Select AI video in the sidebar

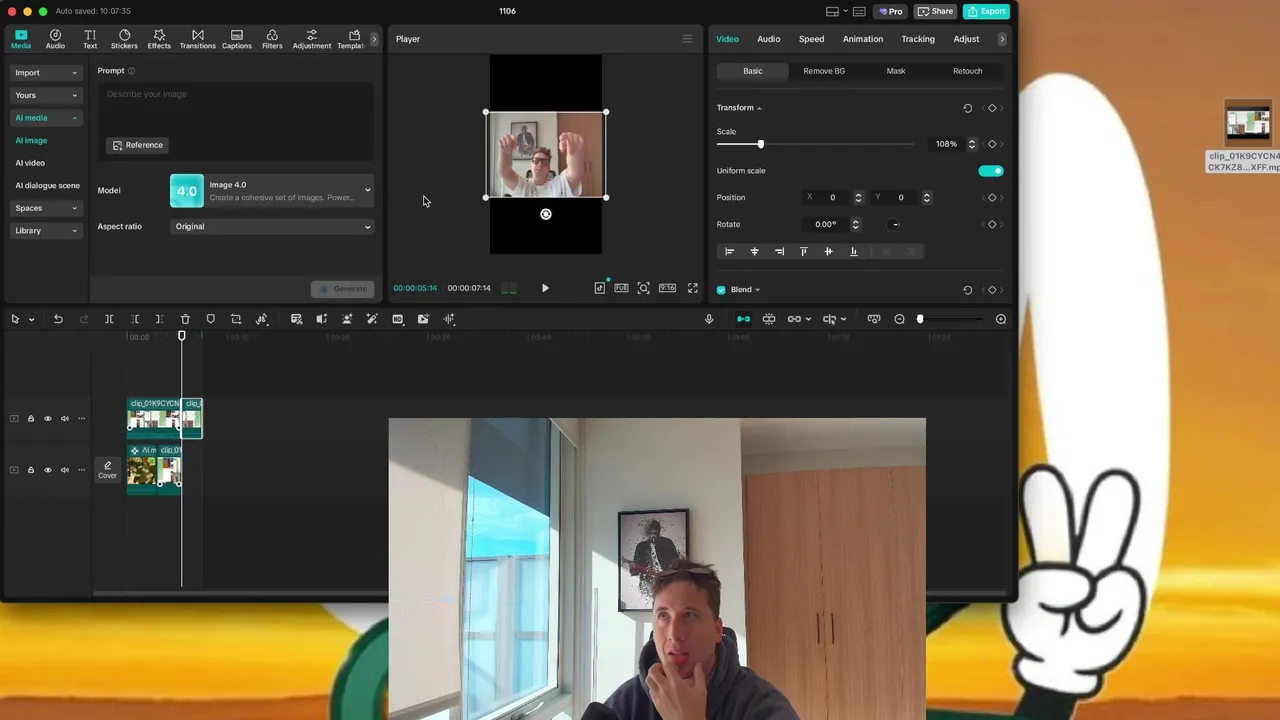point(30,163)
